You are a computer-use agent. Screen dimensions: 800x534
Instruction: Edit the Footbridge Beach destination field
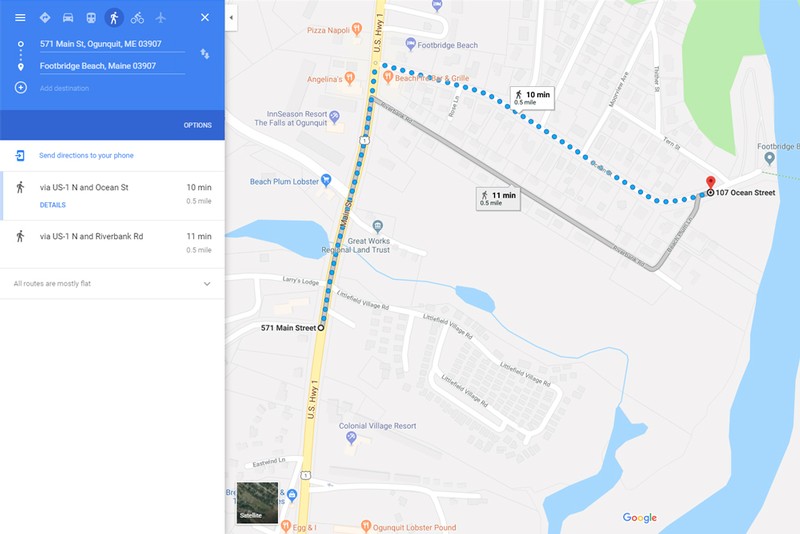[x=112, y=66]
